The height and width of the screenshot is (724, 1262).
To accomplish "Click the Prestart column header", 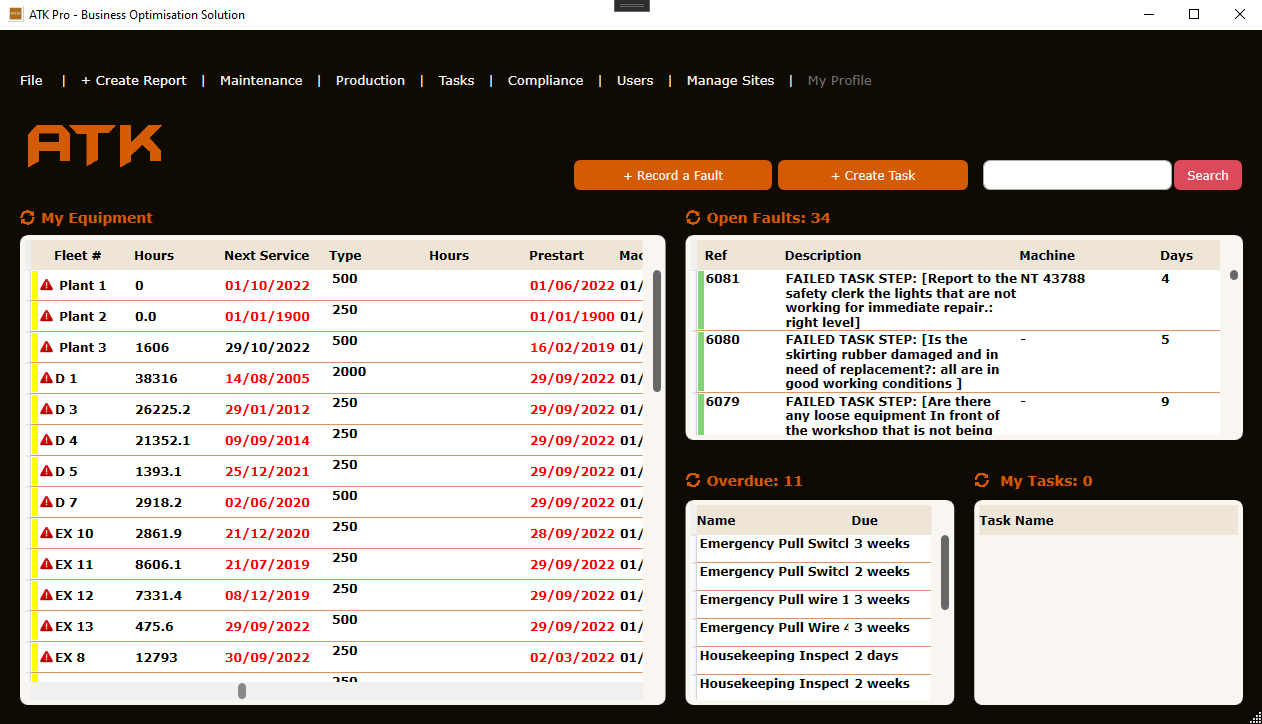I will (x=556, y=255).
